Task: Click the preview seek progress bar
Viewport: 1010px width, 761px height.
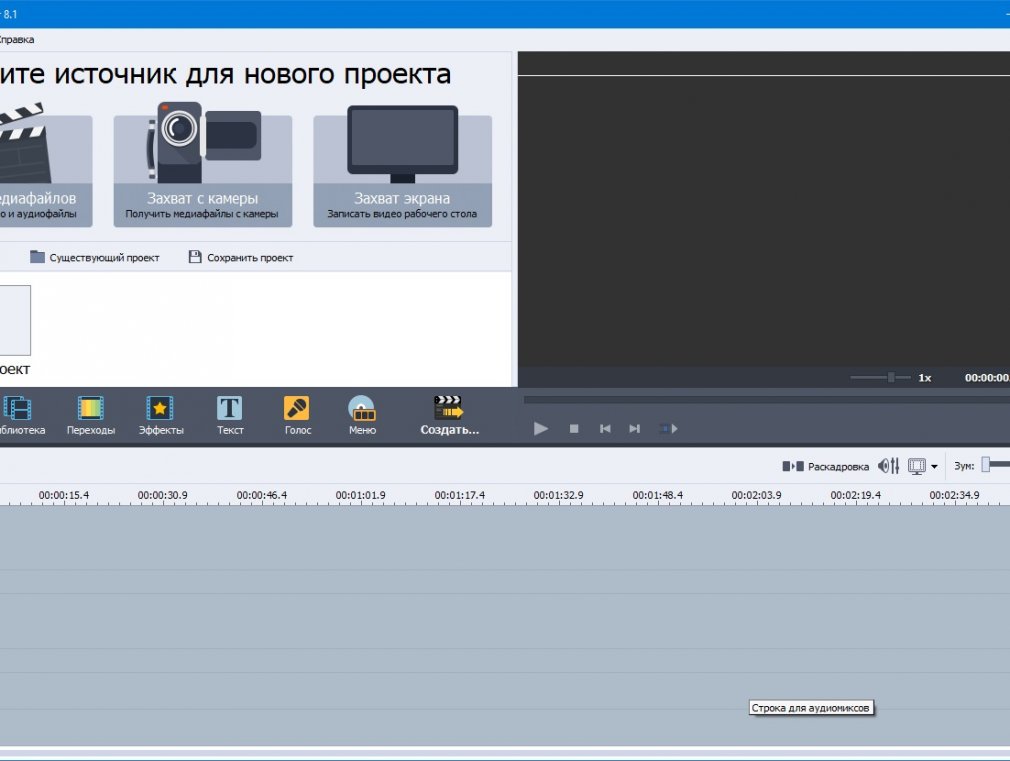Action: point(767,400)
